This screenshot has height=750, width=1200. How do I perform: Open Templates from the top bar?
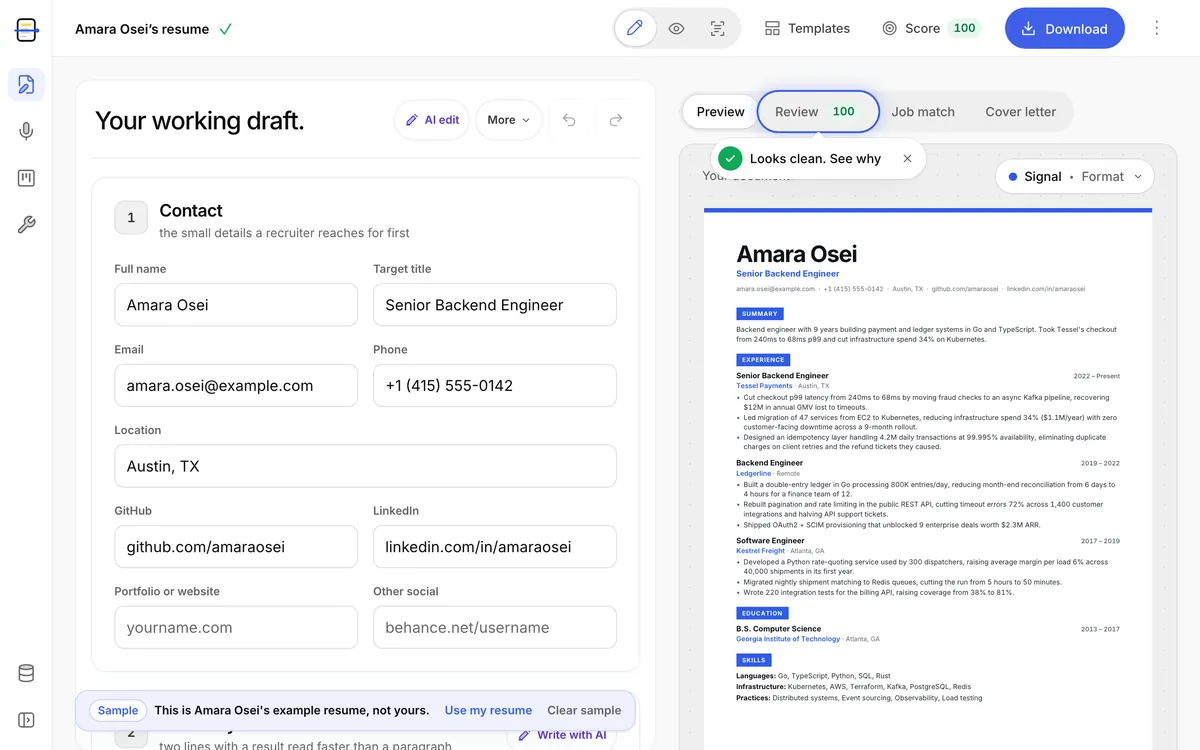click(807, 28)
